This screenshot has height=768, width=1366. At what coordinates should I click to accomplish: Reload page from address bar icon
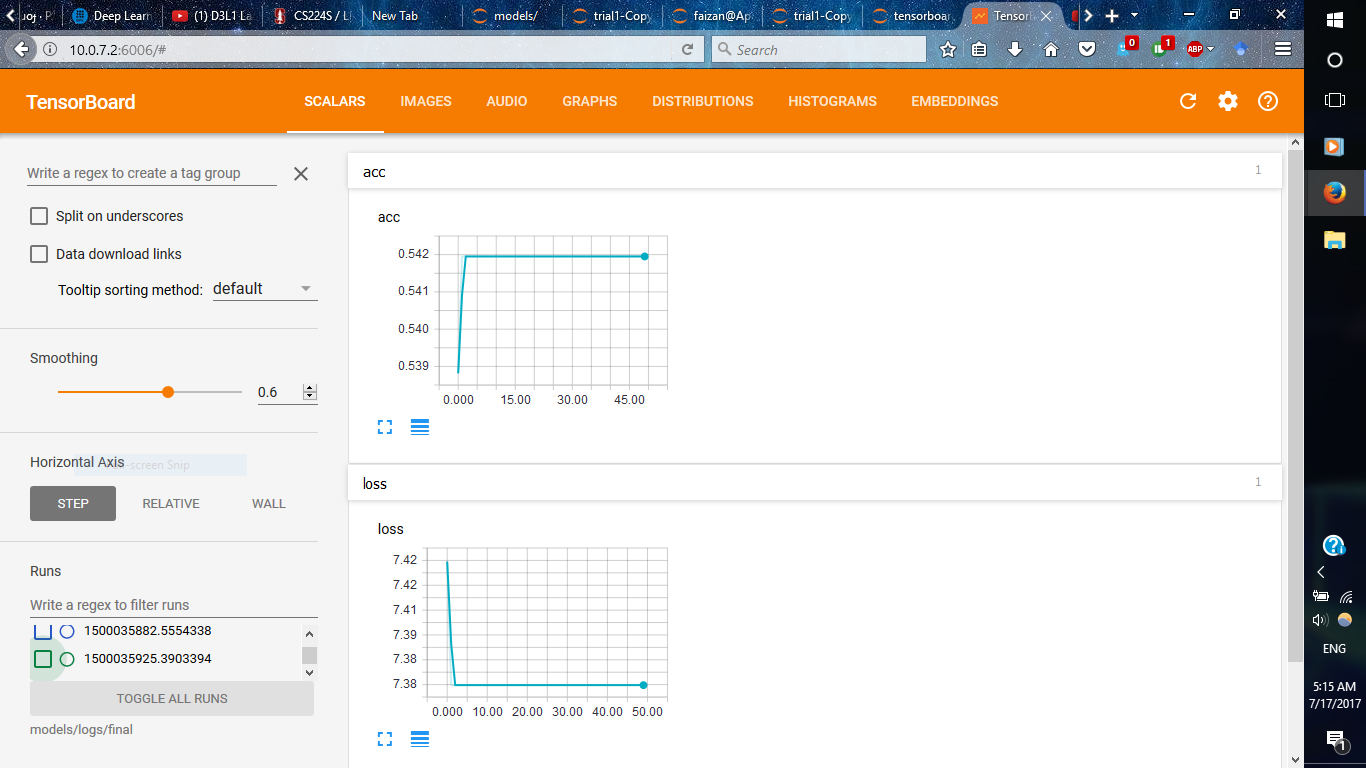coord(687,49)
